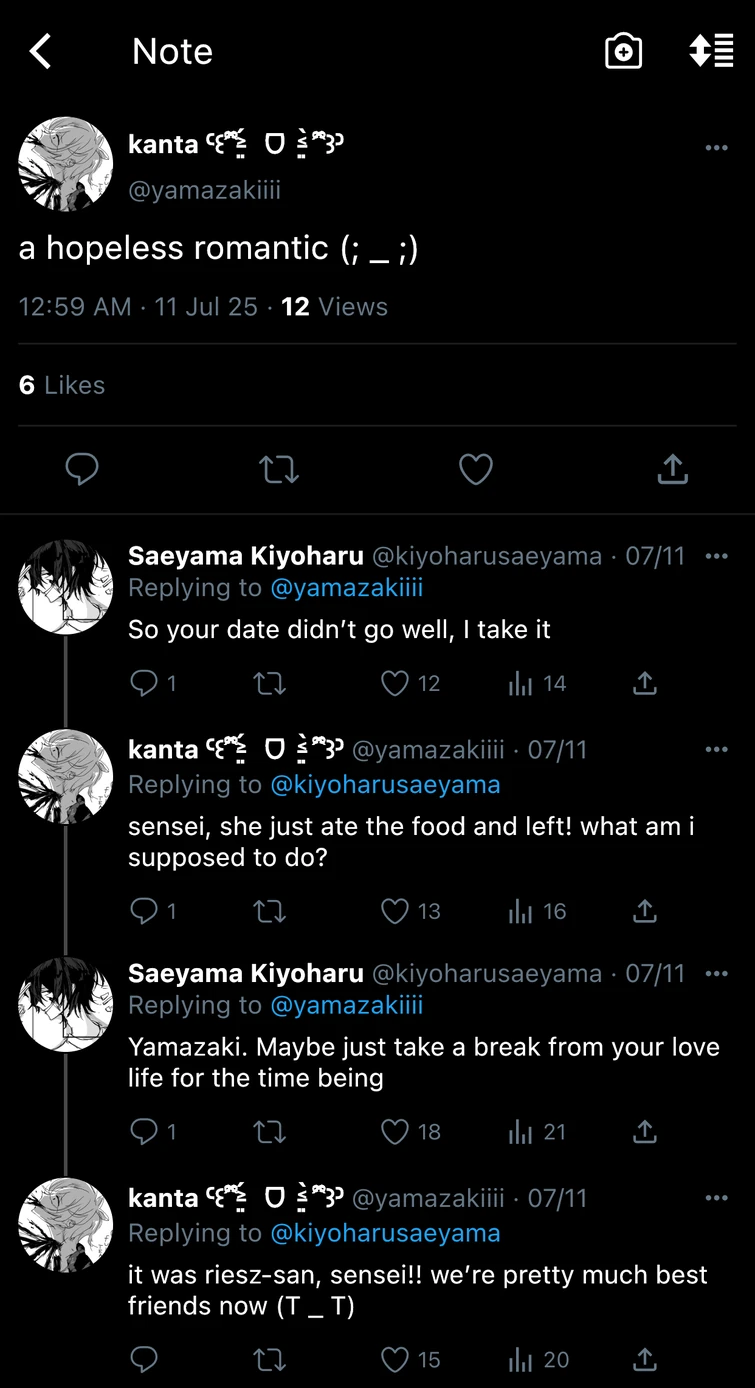Tap the back arrow in header

click(x=40, y=51)
